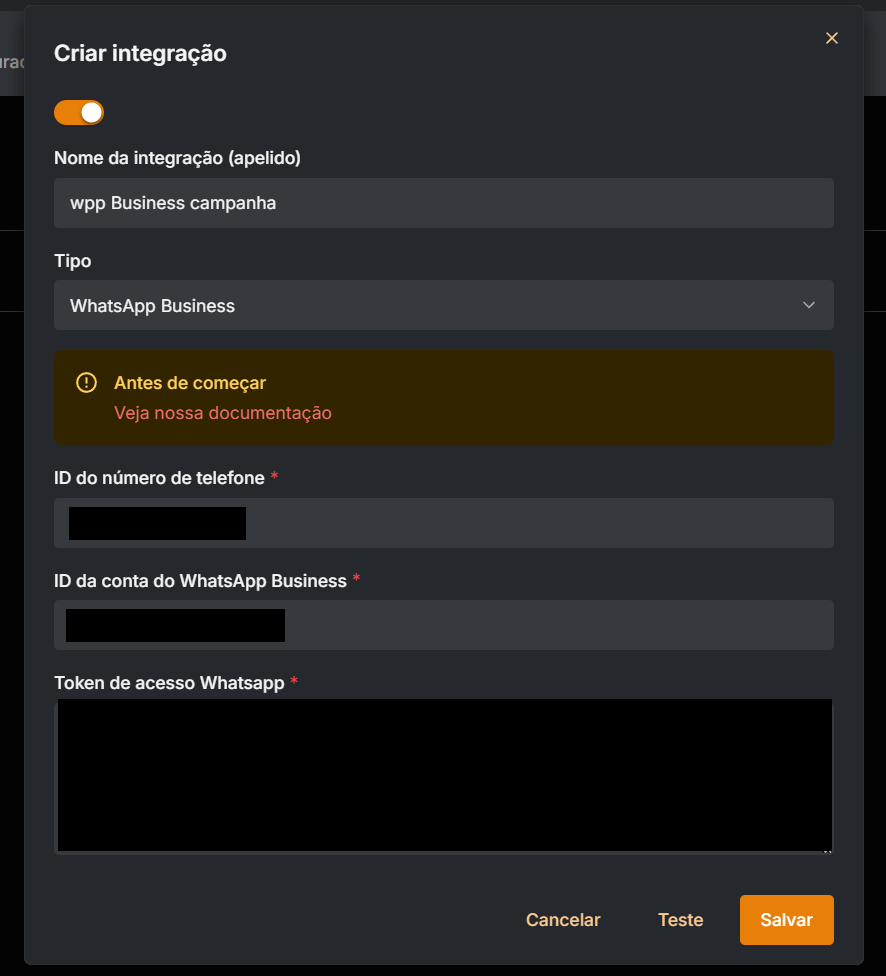Screen dimensions: 886x976
Task: Focus the ID da conta WhatsApp Business field
Action: pos(444,625)
